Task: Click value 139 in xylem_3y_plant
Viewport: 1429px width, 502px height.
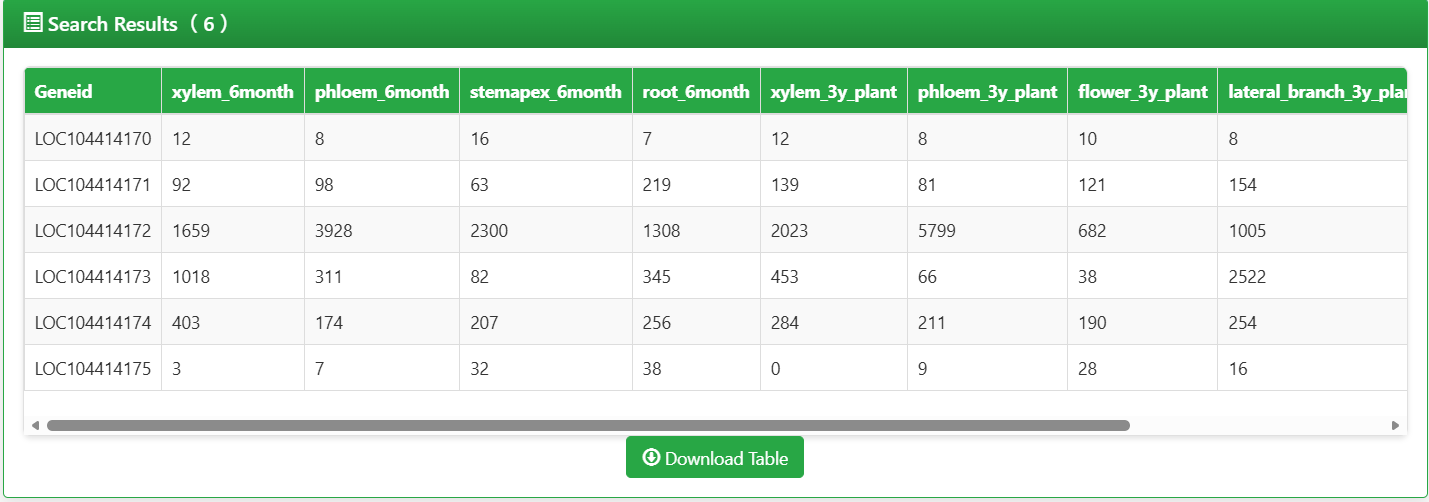Action: (785, 185)
